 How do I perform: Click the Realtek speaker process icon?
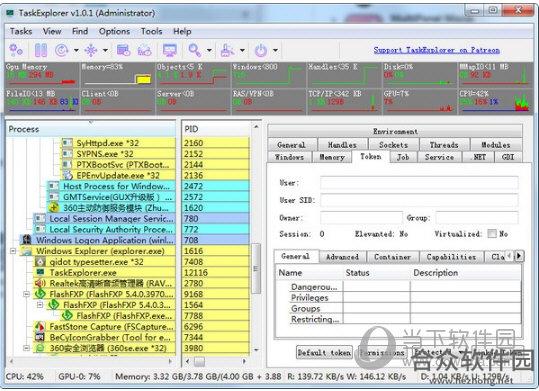pos(40,283)
